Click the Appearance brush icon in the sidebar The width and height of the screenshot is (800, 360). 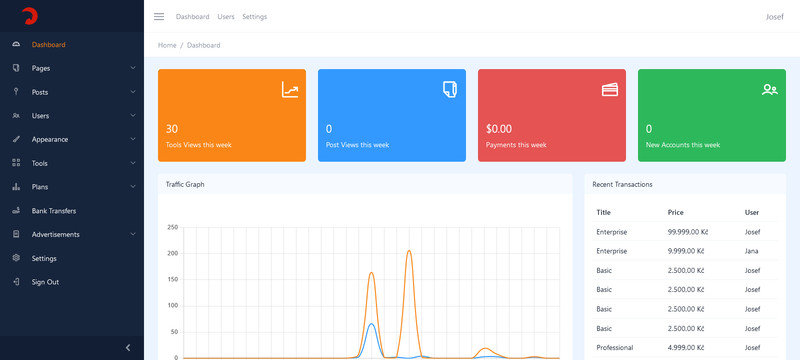pyautogui.click(x=16, y=139)
